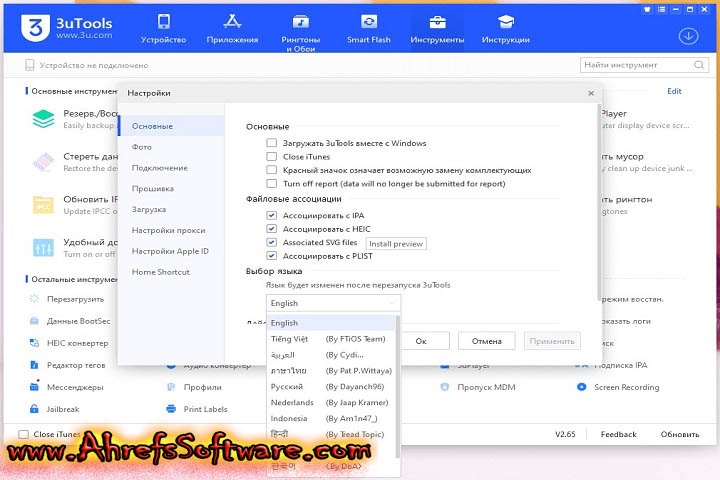Toggle Turn off report checkbox

272,184
